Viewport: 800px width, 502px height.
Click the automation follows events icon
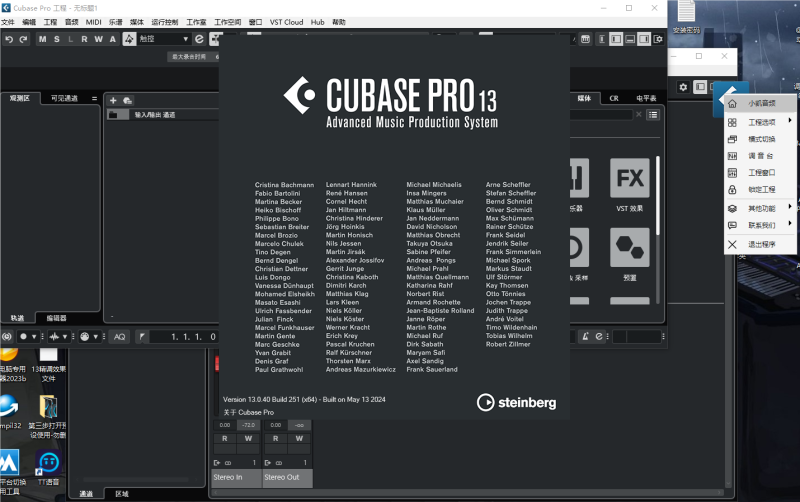coord(130,39)
